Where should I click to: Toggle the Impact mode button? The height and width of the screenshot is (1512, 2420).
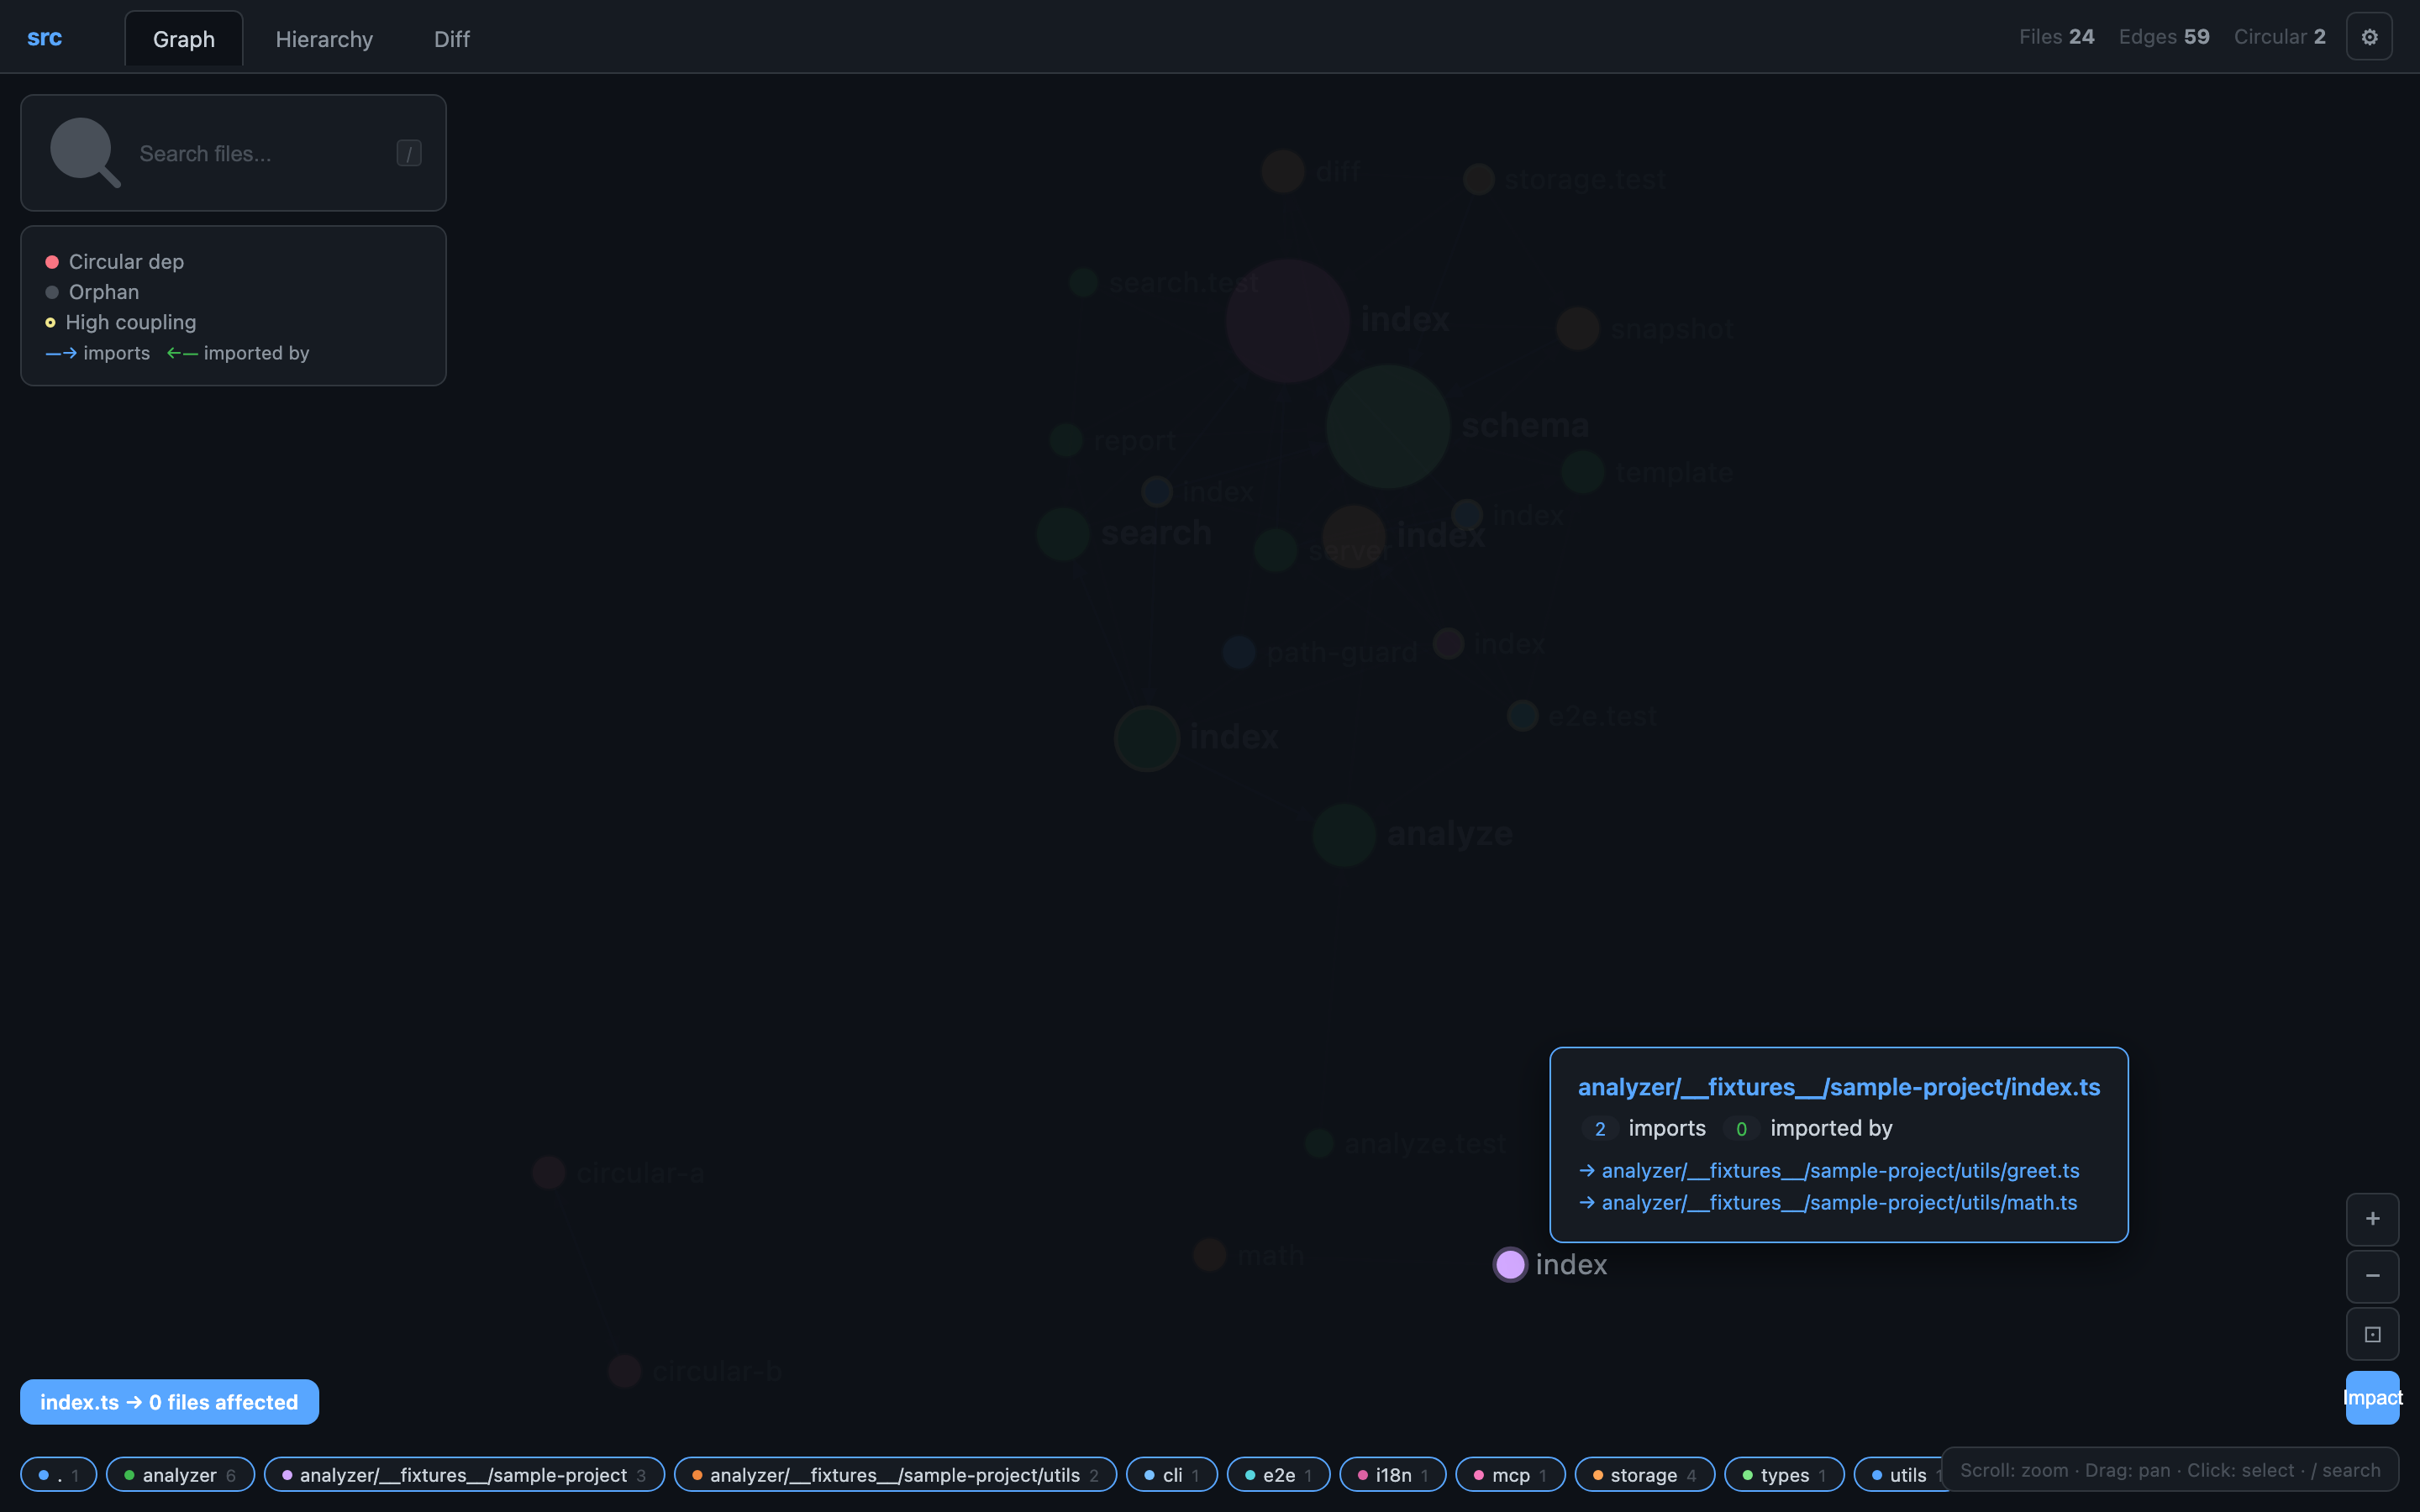click(2371, 1397)
